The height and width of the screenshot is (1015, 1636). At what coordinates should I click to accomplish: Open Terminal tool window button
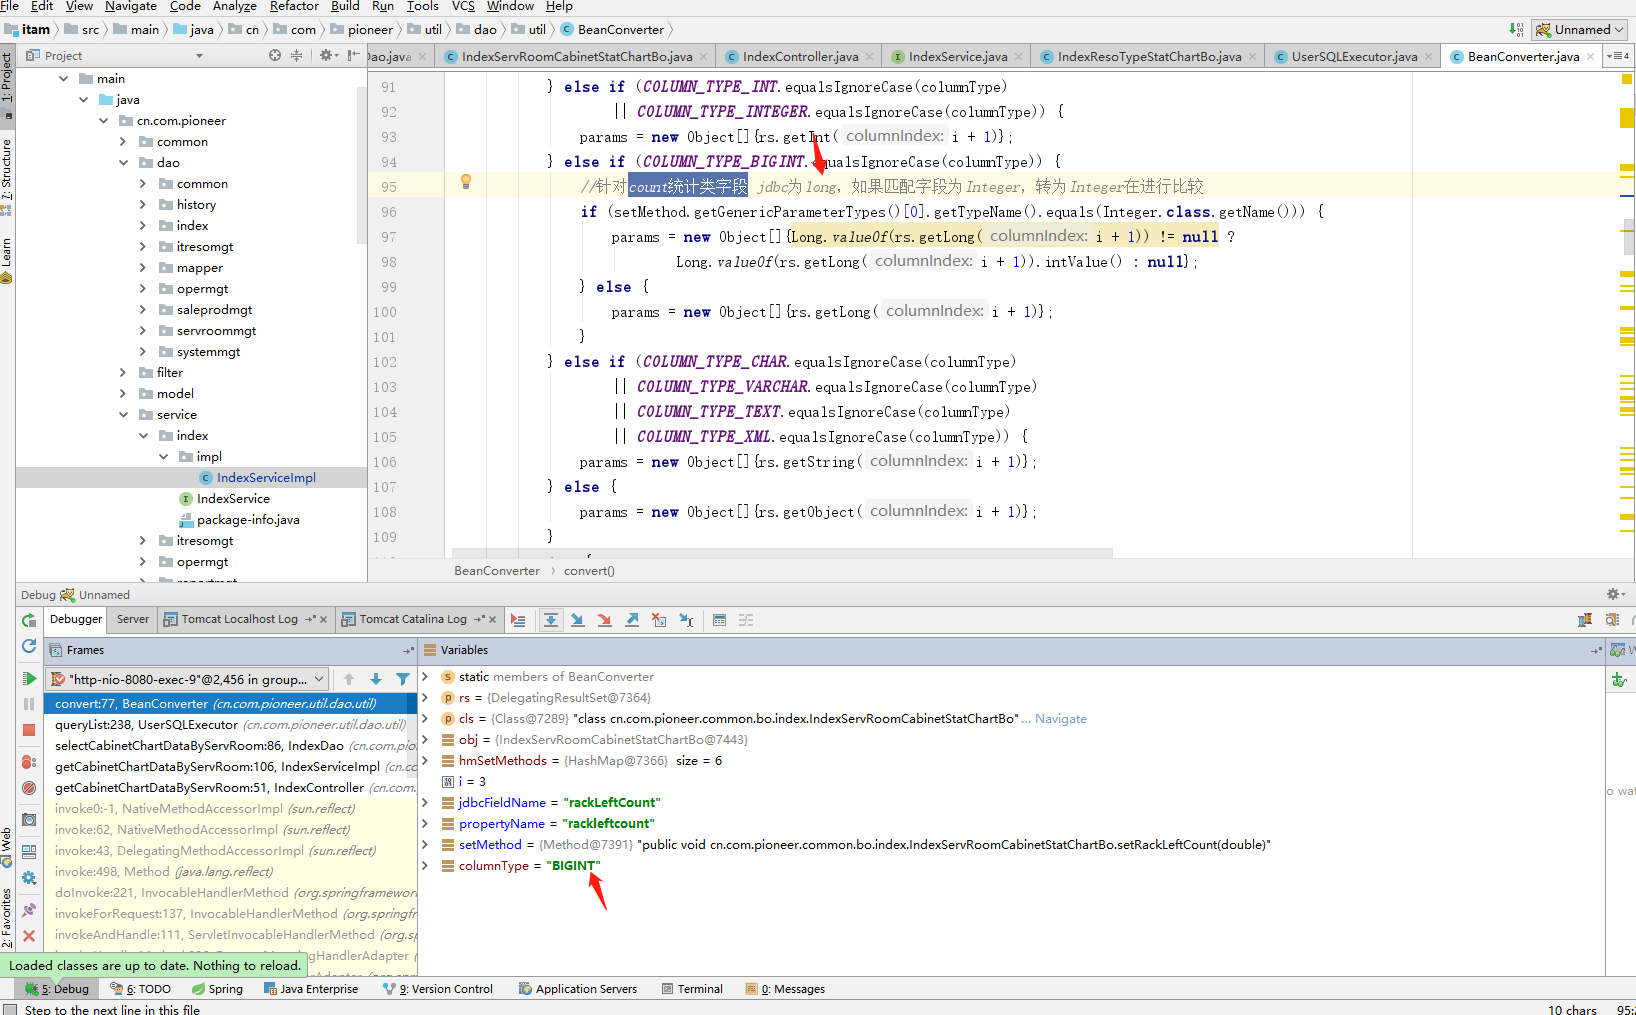[699, 989]
